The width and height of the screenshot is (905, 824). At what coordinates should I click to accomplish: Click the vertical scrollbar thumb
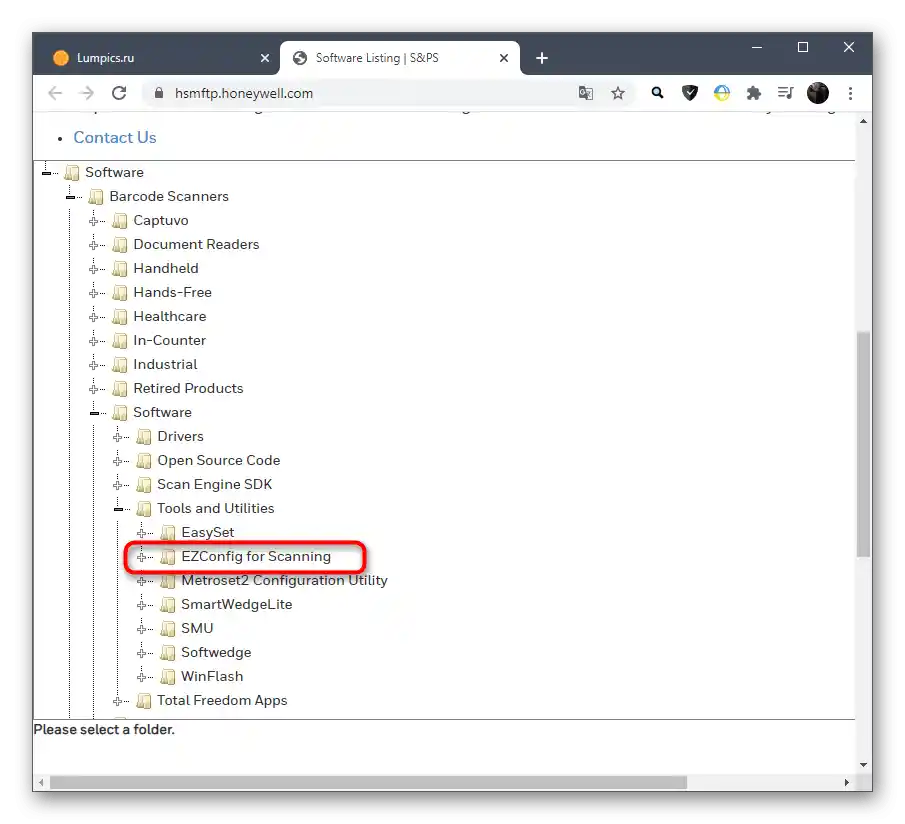pyautogui.click(x=863, y=444)
